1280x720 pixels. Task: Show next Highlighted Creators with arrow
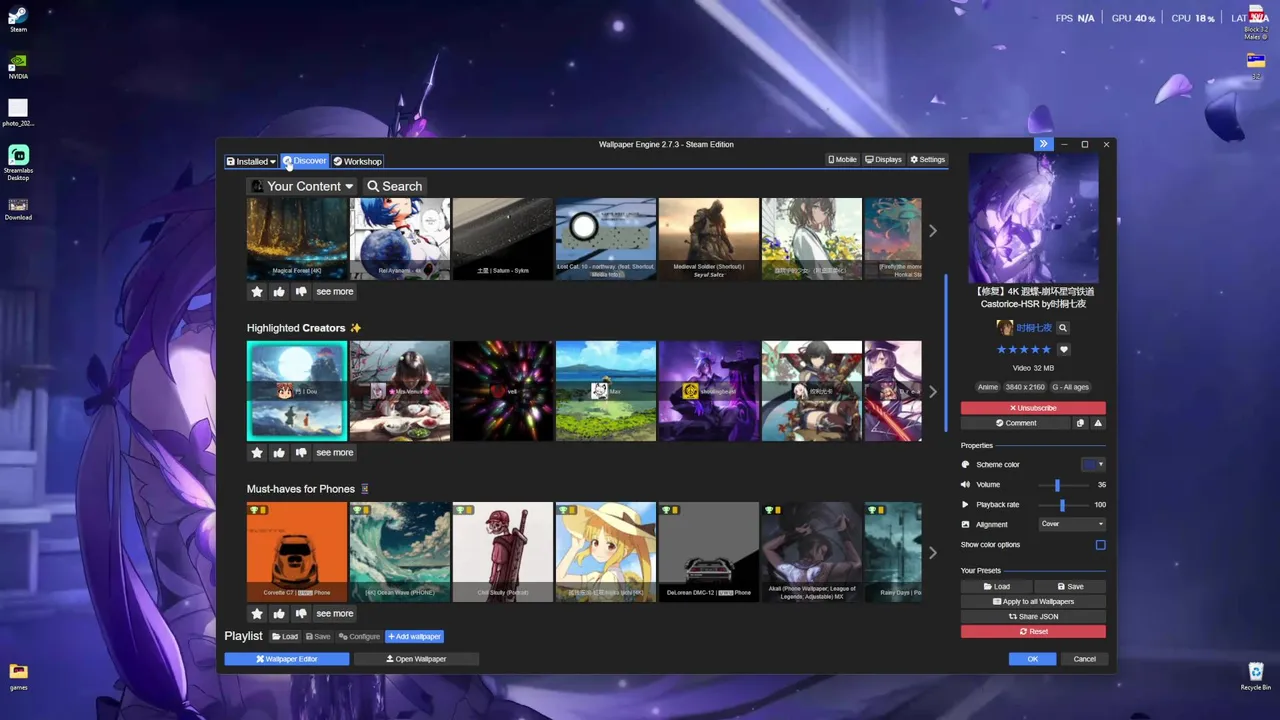pyautogui.click(x=932, y=392)
